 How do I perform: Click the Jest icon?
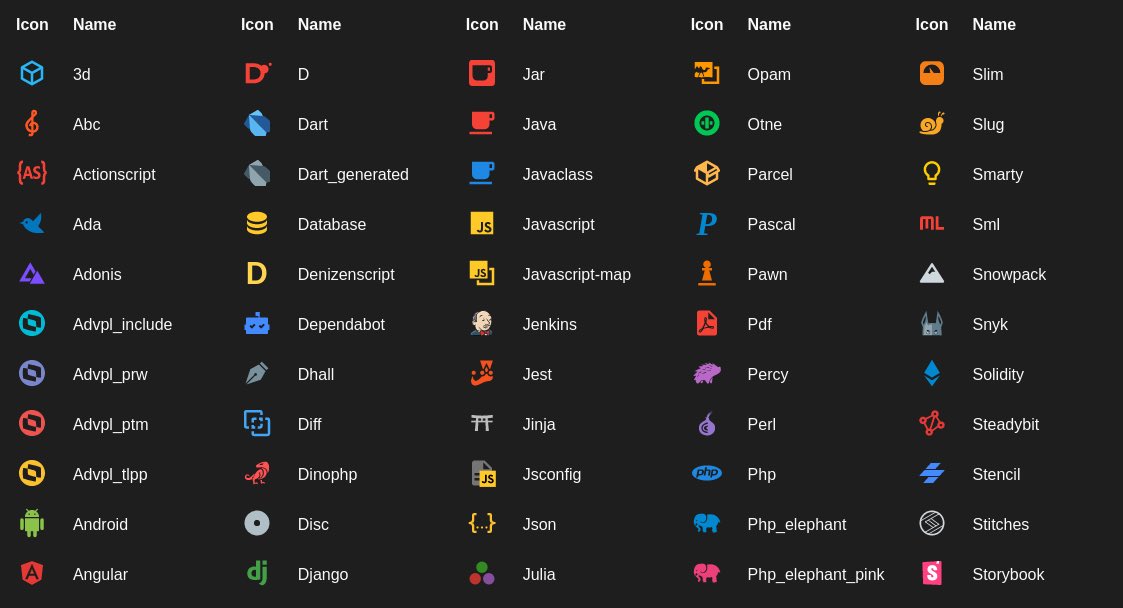click(x=482, y=373)
